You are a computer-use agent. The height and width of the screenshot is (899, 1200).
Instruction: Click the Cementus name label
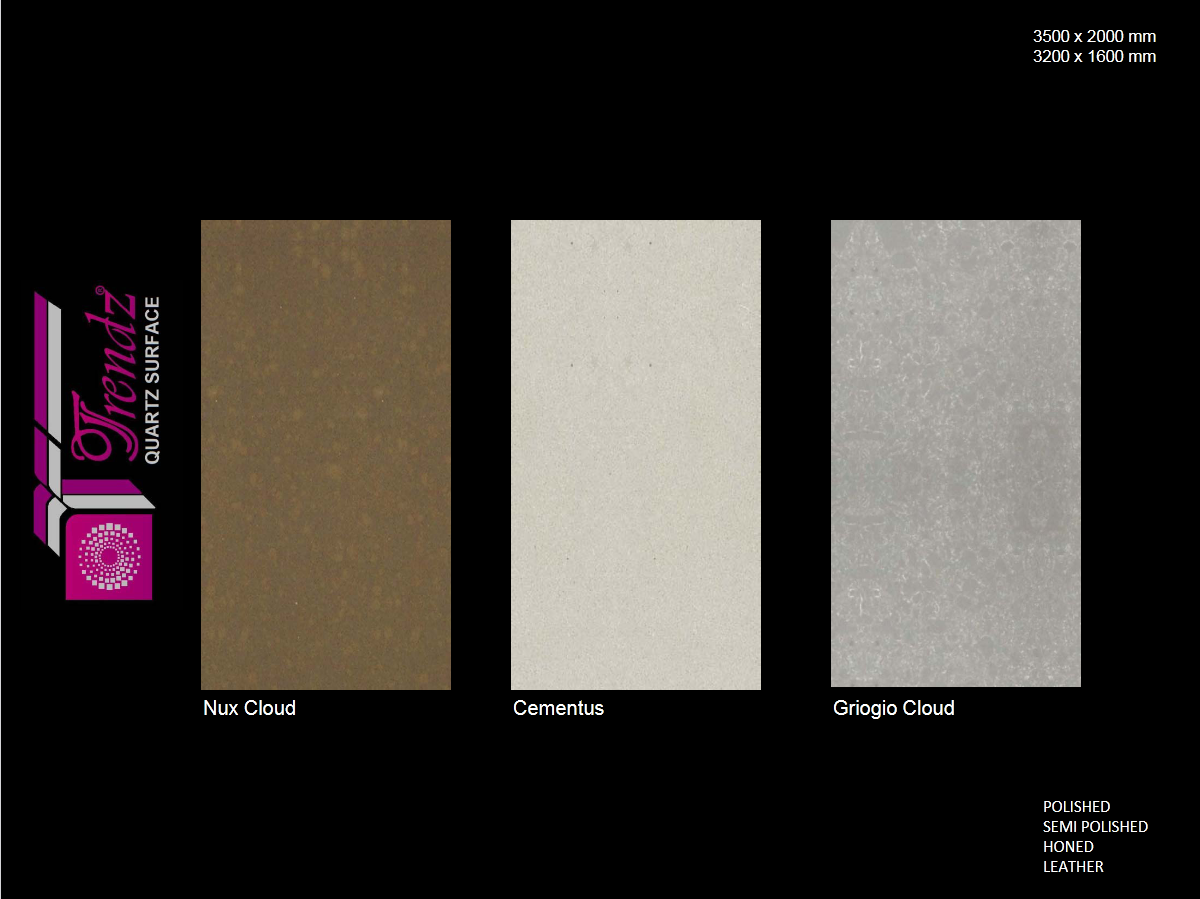558,708
